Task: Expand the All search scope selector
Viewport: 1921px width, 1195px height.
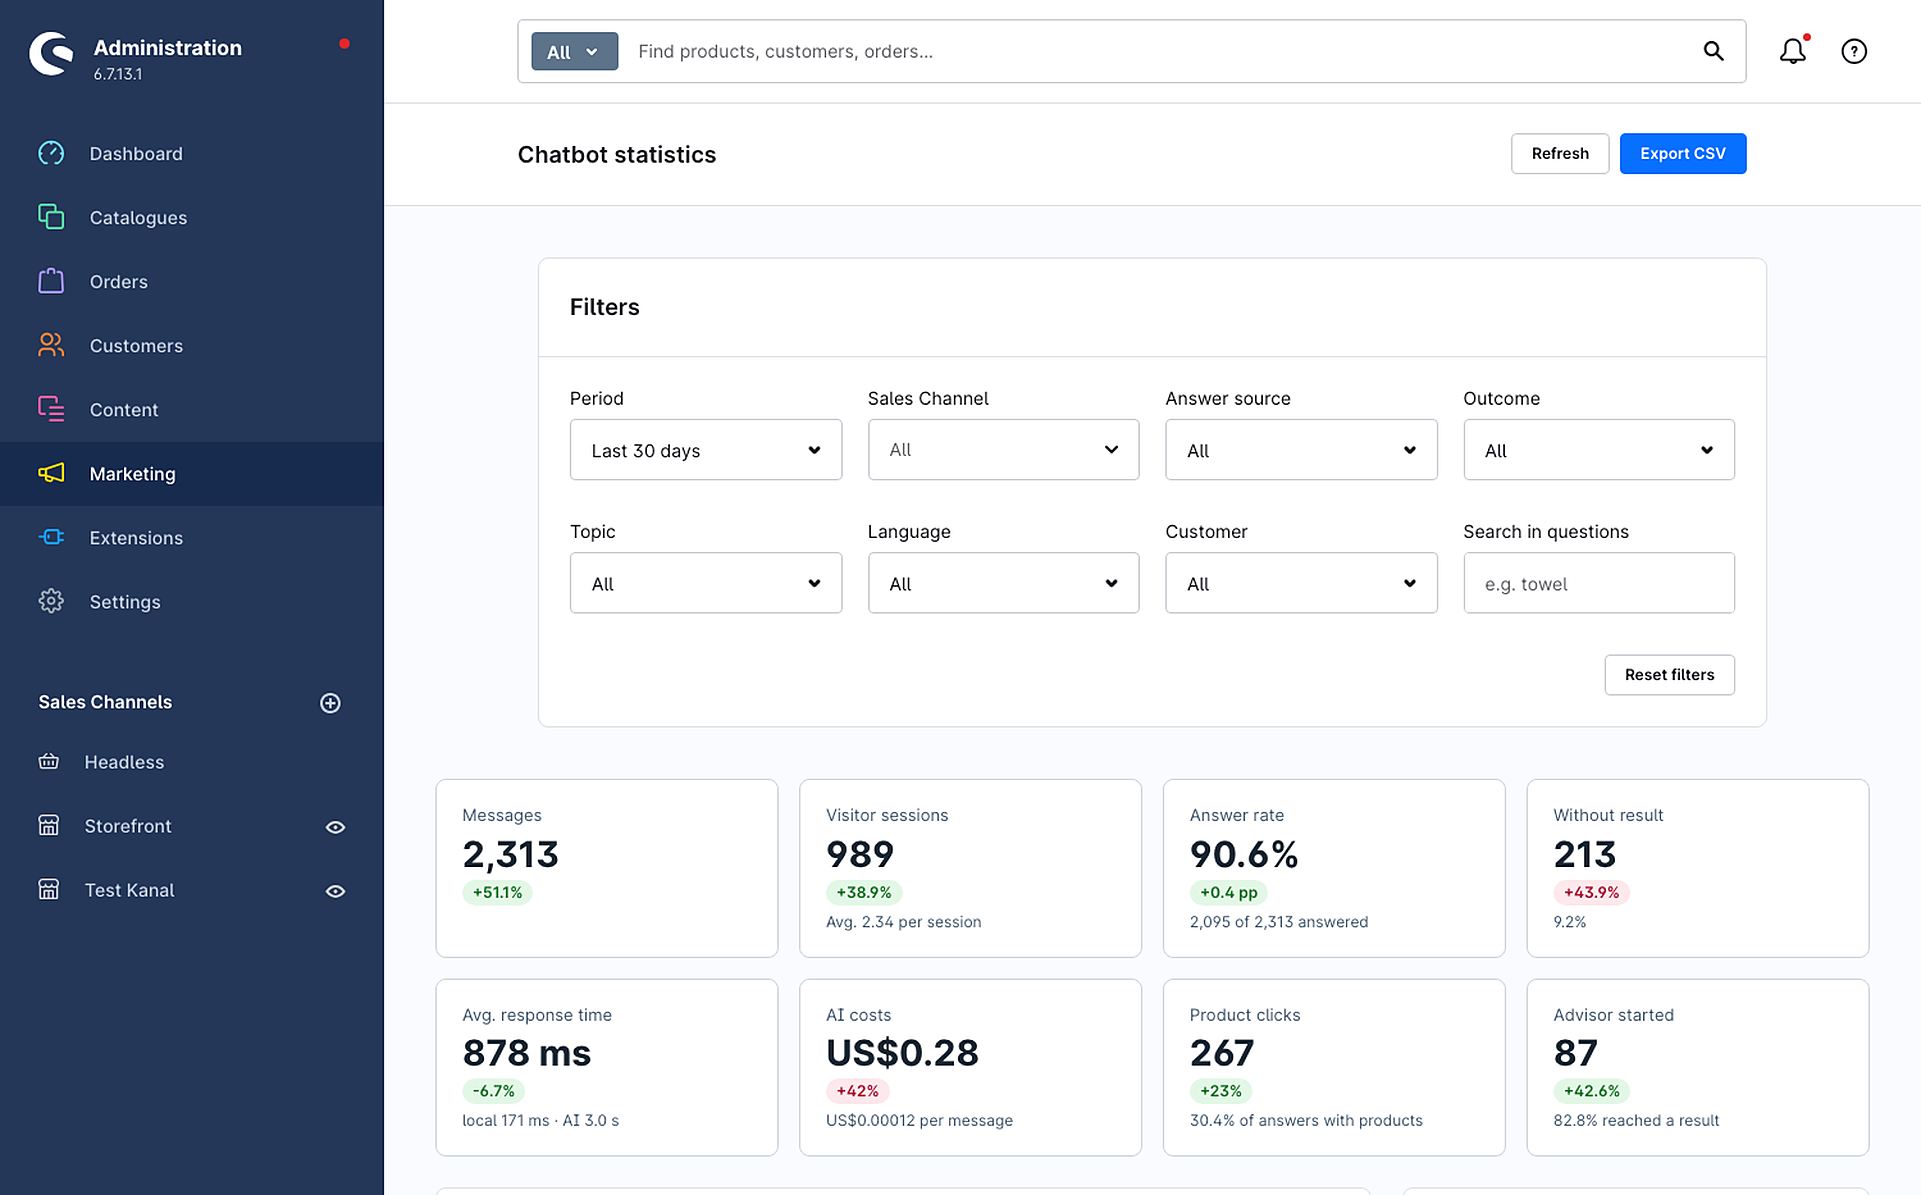Action: 574,51
